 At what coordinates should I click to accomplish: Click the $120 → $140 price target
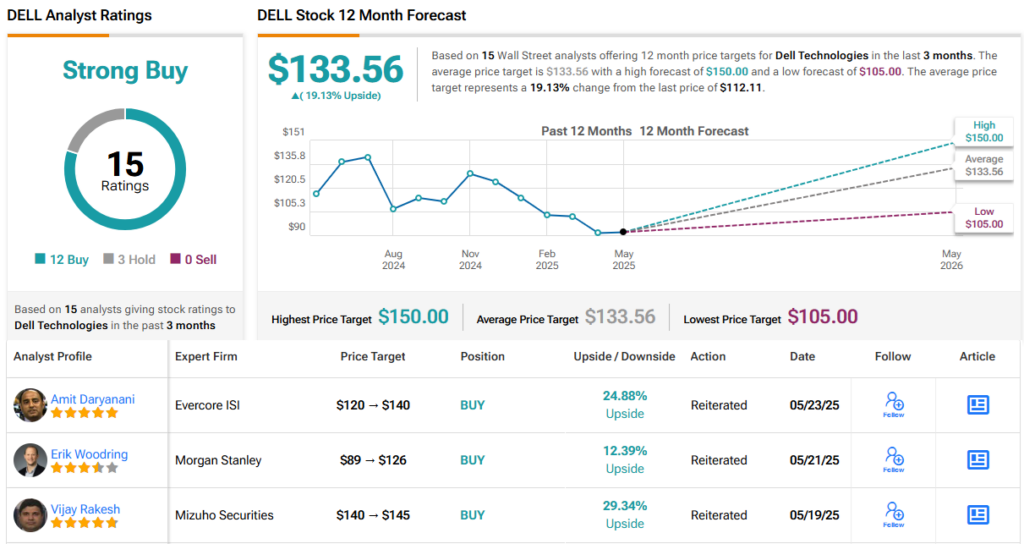click(373, 405)
